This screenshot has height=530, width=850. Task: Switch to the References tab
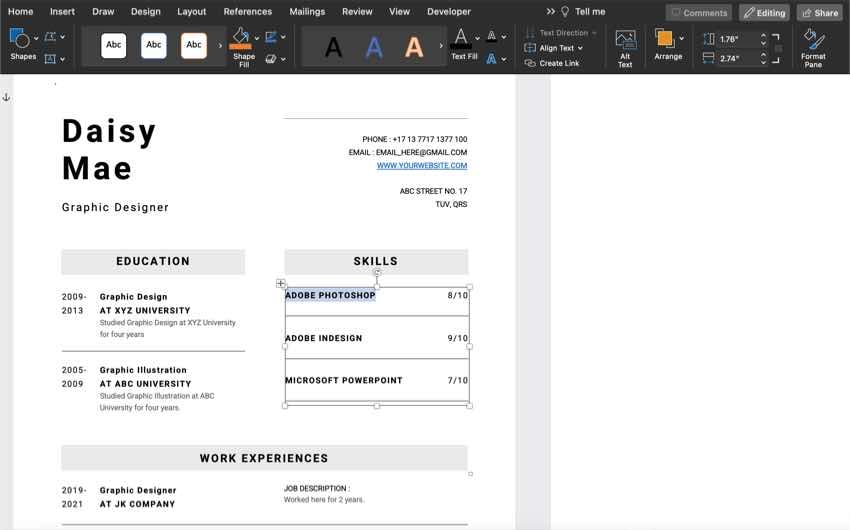[x=248, y=11]
